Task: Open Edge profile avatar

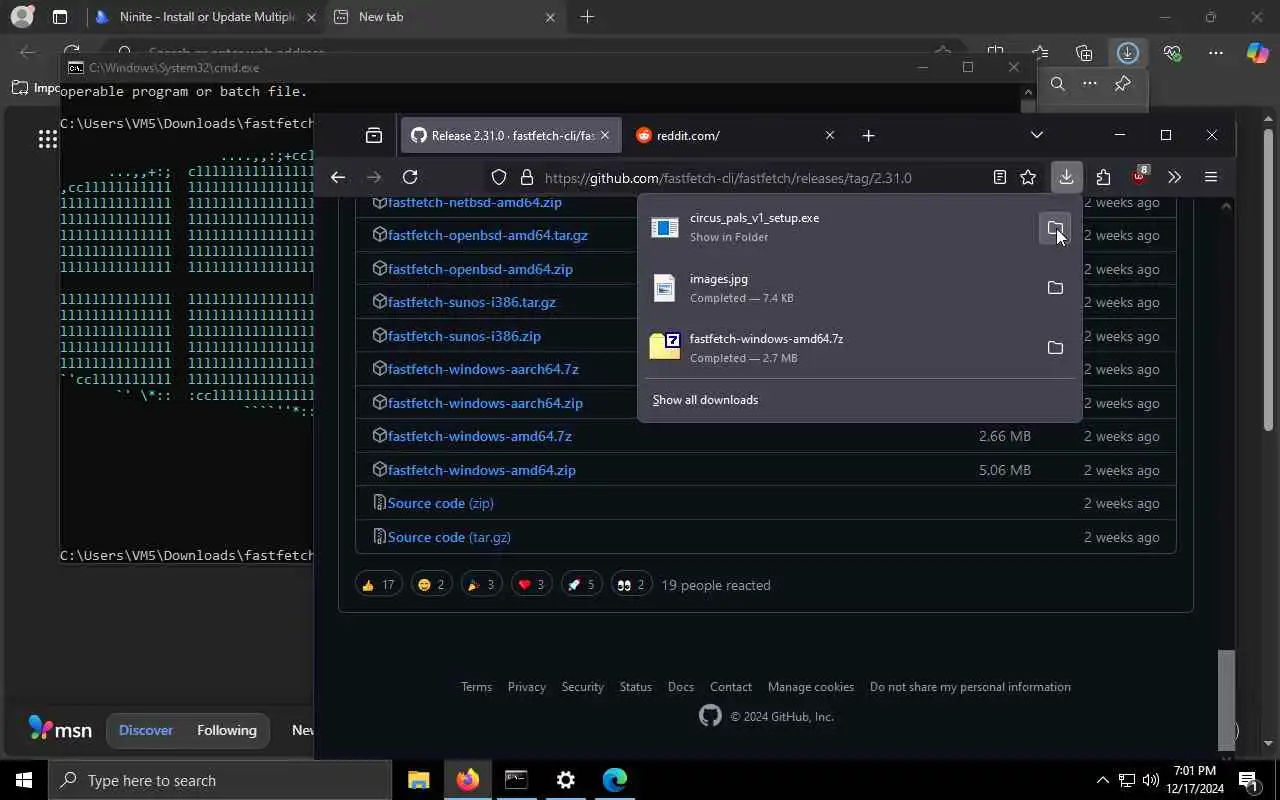Action: pos(22,17)
